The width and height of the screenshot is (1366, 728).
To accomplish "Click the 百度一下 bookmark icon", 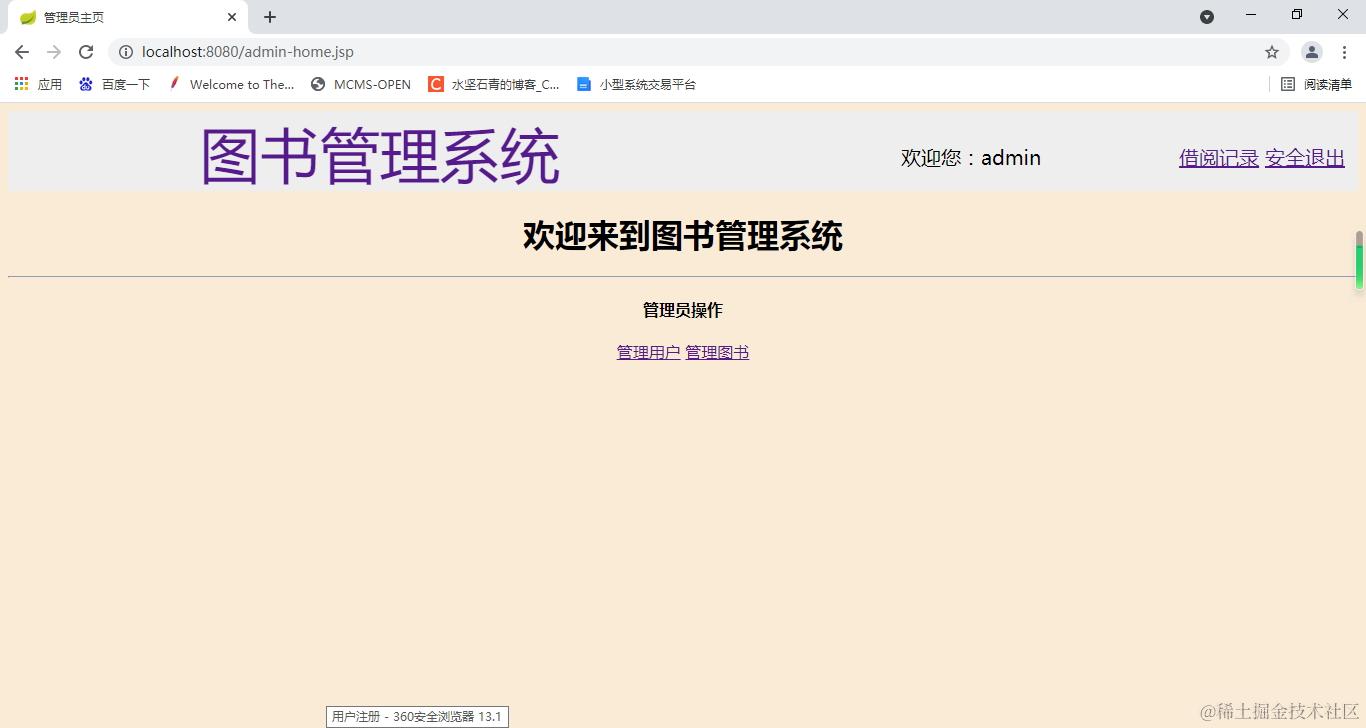I will click(86, 84).
